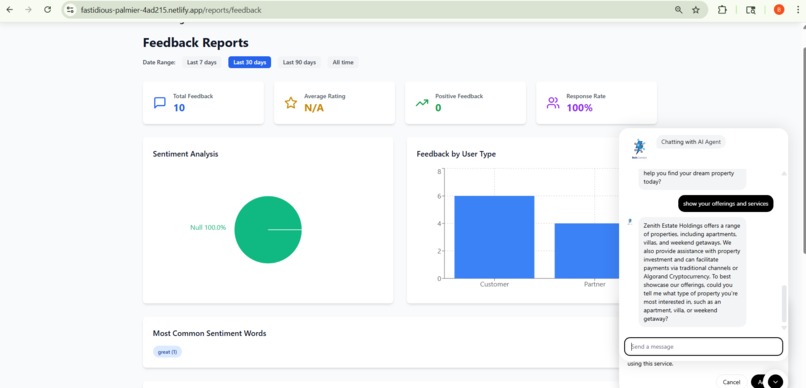Click the 'great (1)' sentiment word tag
806x388 pixels.
[x=167, y=352]
